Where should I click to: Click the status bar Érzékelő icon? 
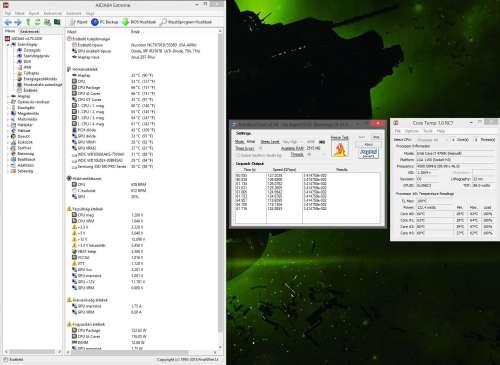(x=6, y=359)
